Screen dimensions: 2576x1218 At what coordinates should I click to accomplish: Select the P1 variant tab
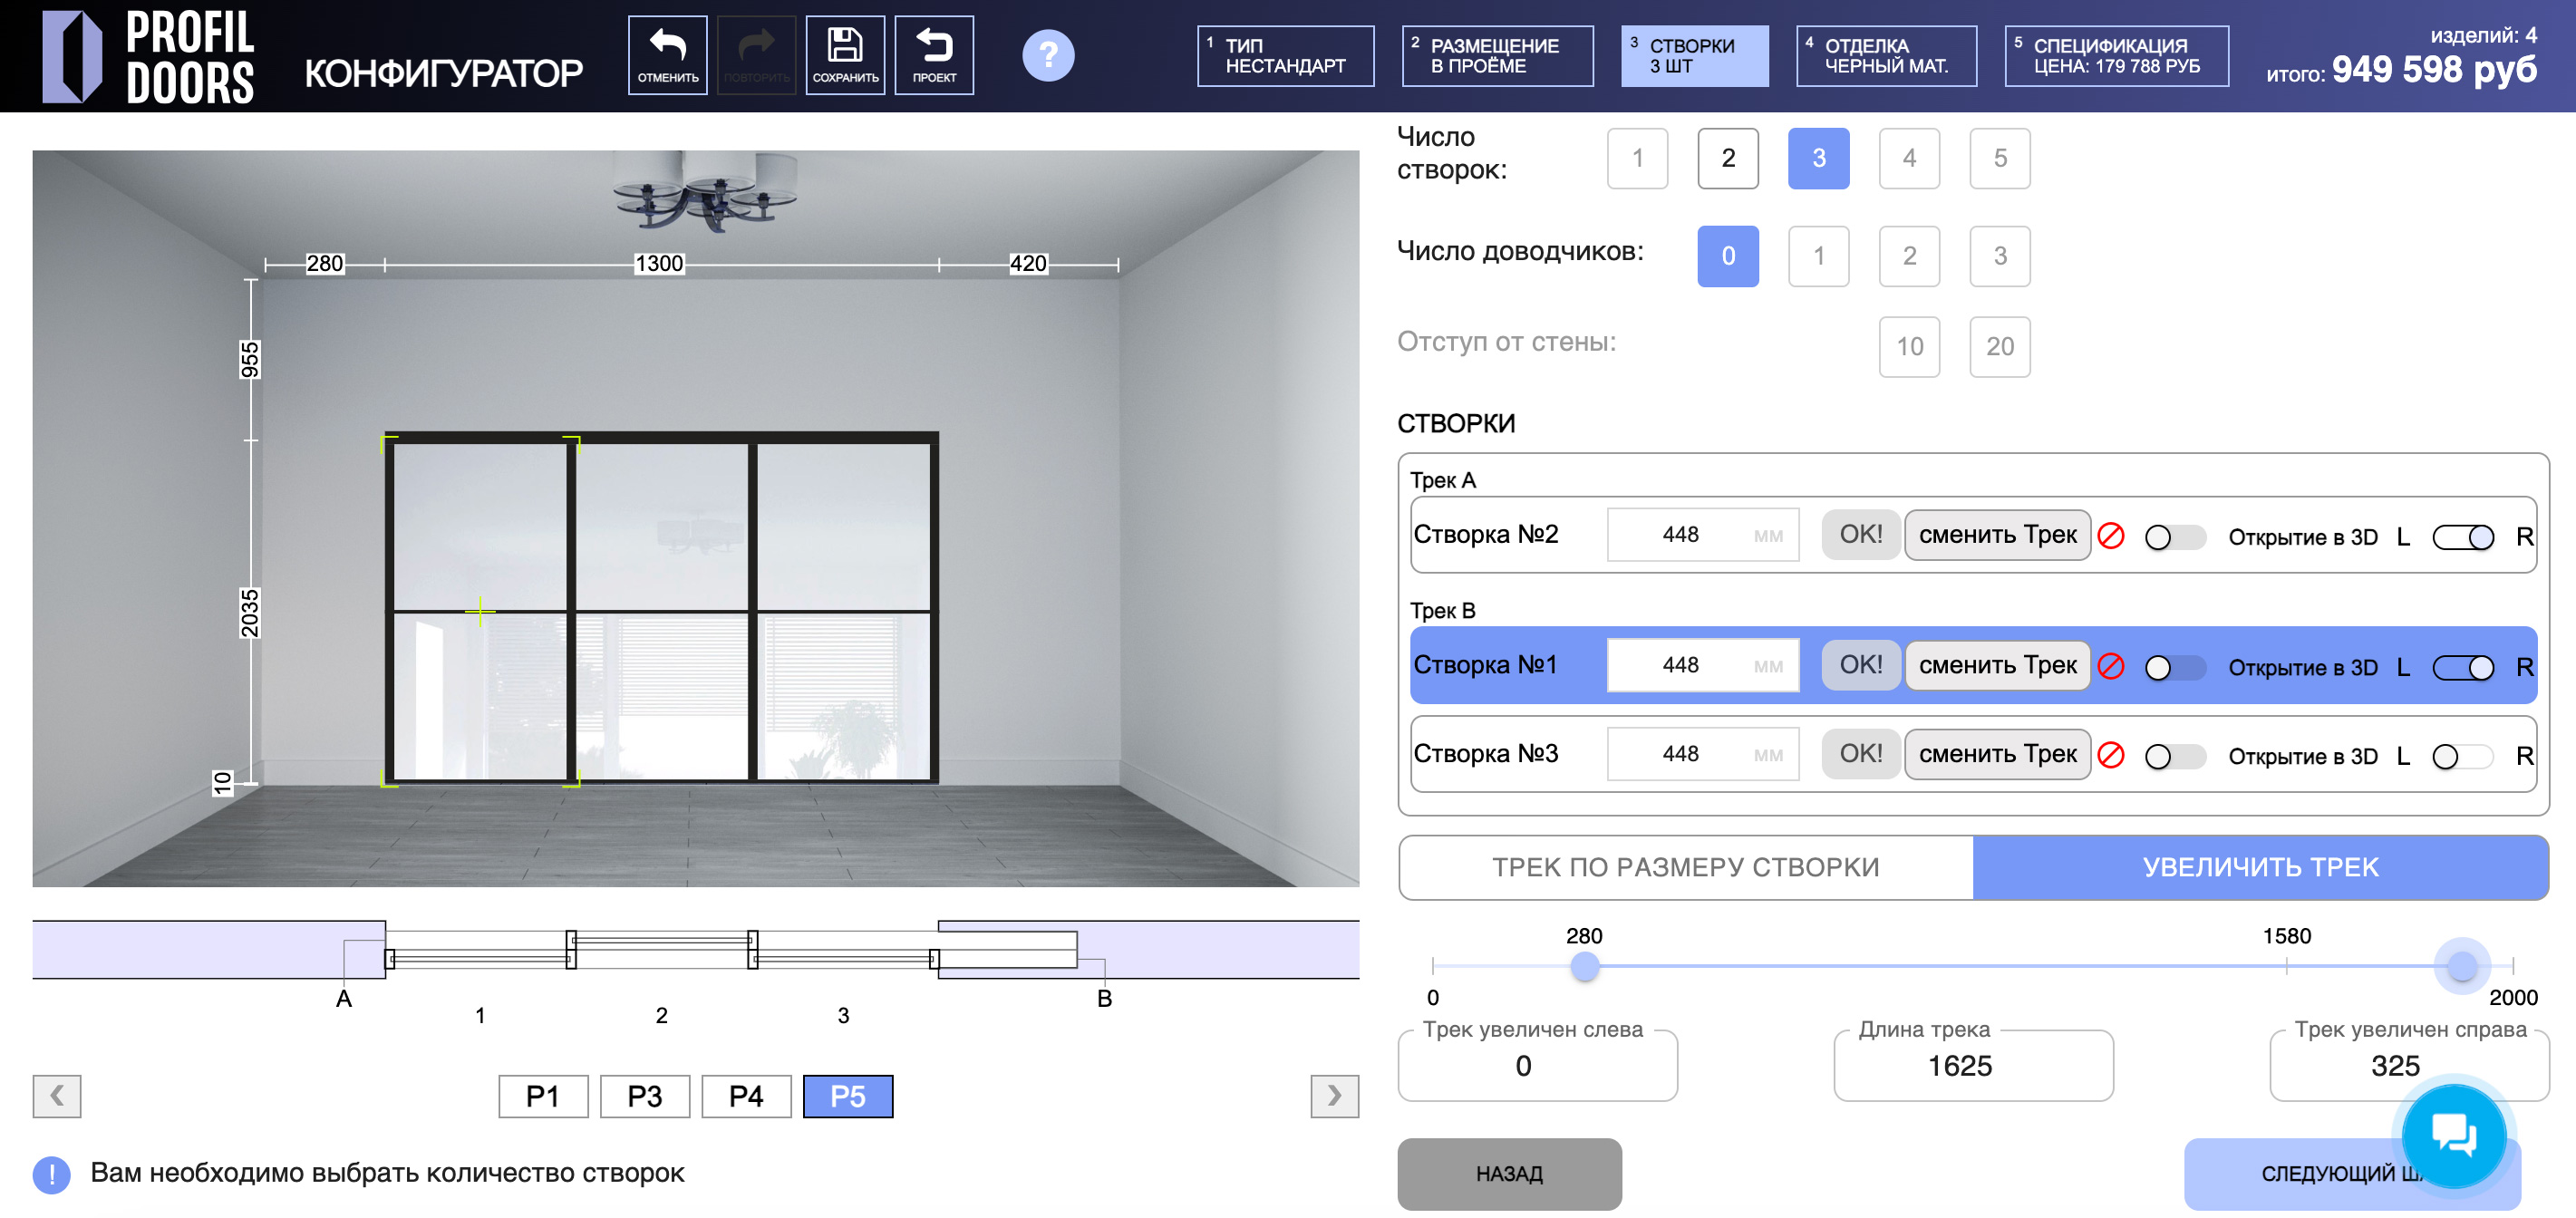(x=543, y=1096)
